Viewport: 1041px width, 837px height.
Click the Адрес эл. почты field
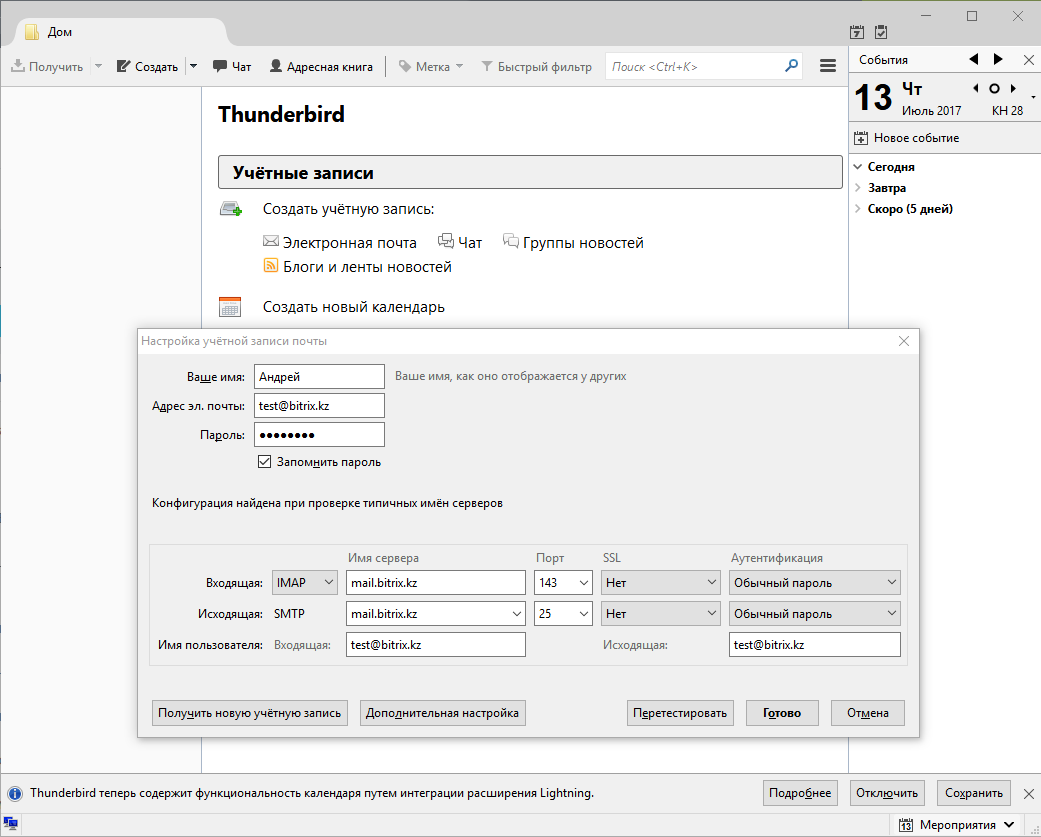[319, 406]
